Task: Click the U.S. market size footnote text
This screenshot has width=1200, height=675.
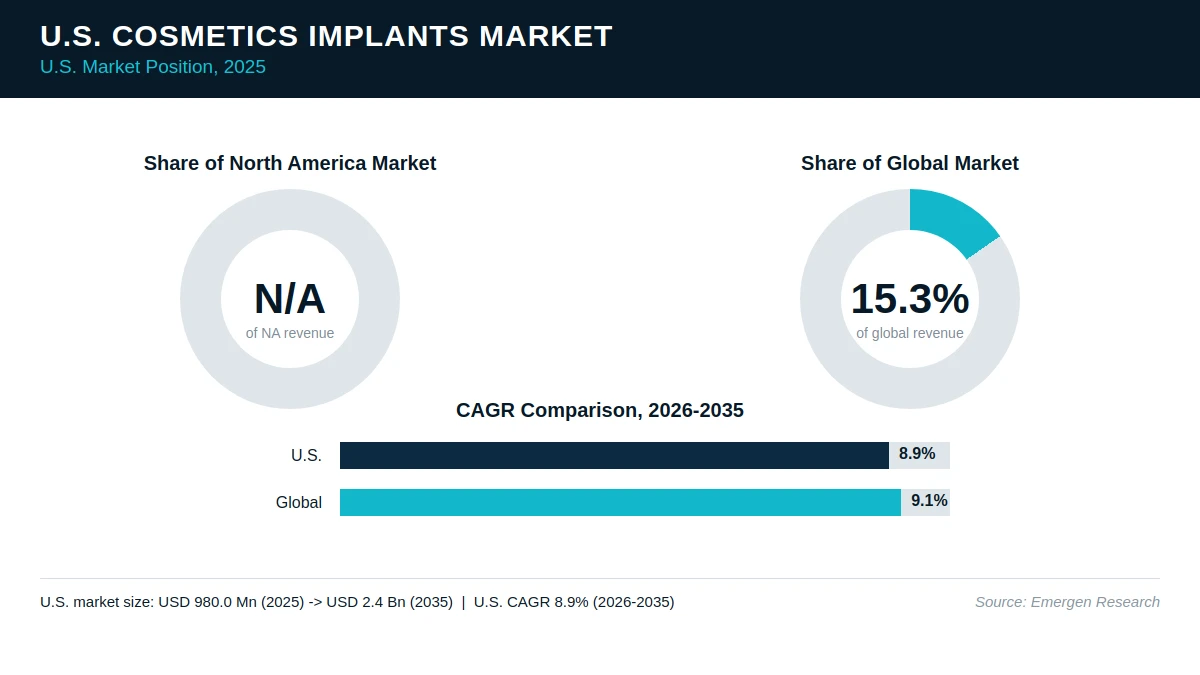Action: pyautogui.click(x=357, y=602)
